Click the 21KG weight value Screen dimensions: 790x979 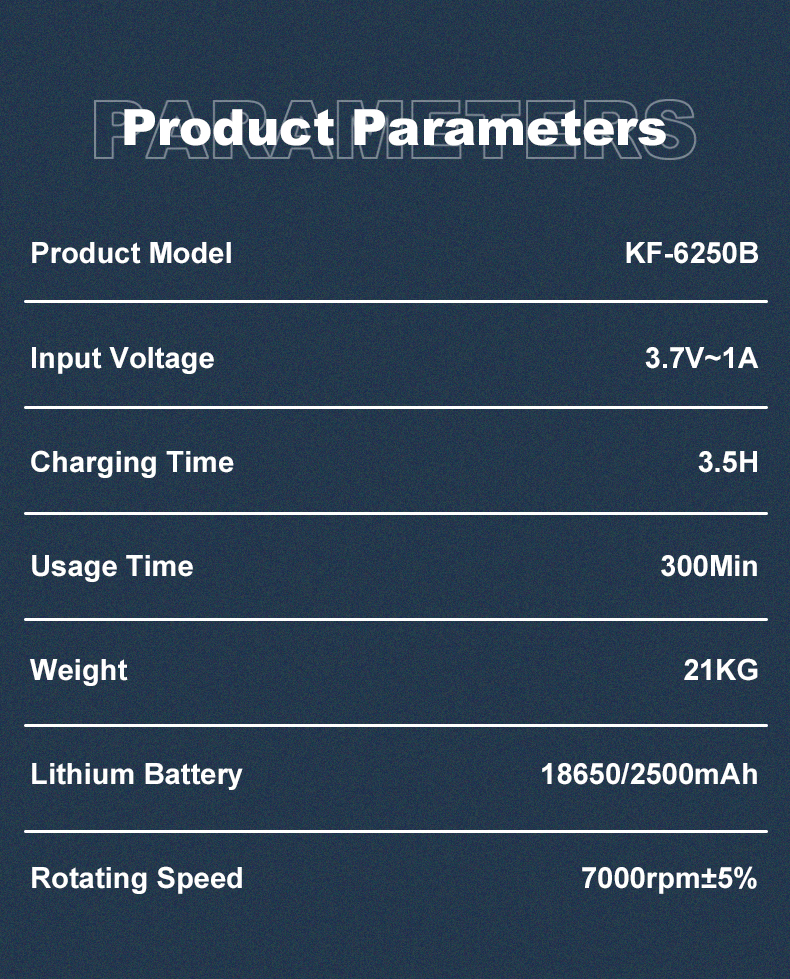pyautogui.click(x=721, y=671)
